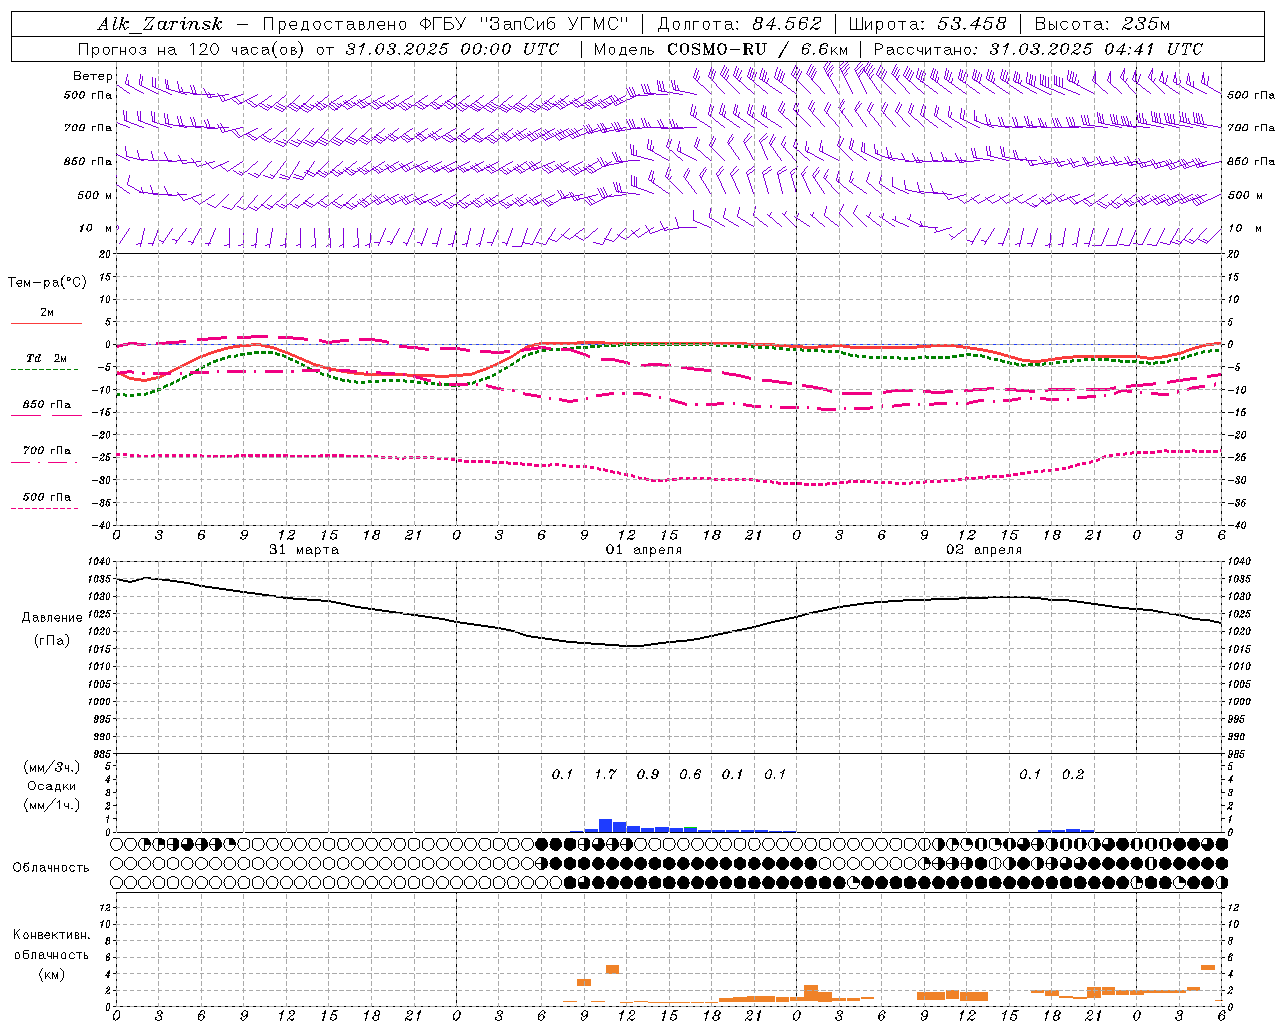Click the '2м' temperature legend label
This screenshot has width=1280, height=1024.
47,312
